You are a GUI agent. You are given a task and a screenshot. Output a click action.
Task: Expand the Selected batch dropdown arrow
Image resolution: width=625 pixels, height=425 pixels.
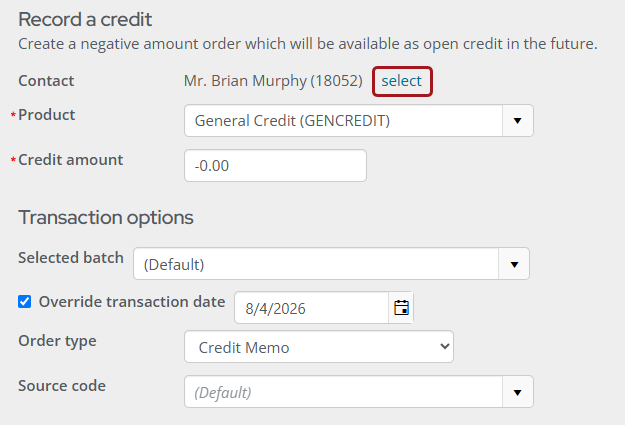[x=514, y=264]
